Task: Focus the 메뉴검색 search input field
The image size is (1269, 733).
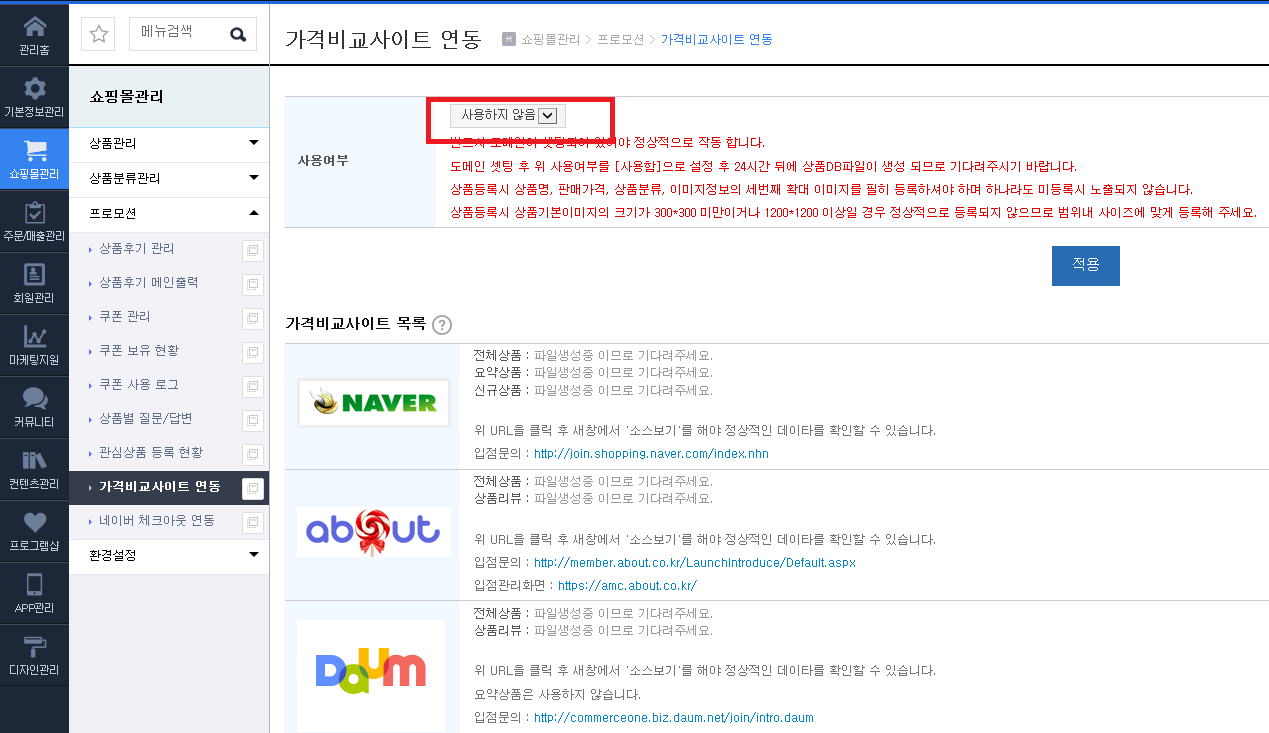Action: pos(178,34)
